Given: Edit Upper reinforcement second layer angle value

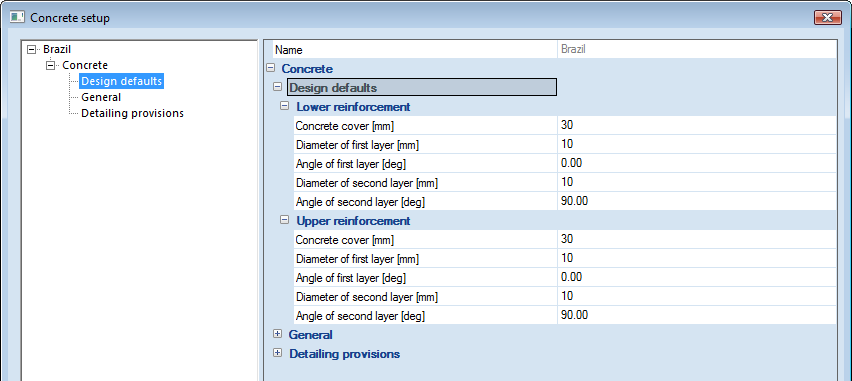Looking at the screenshot, I should click(x=697, y=315).
